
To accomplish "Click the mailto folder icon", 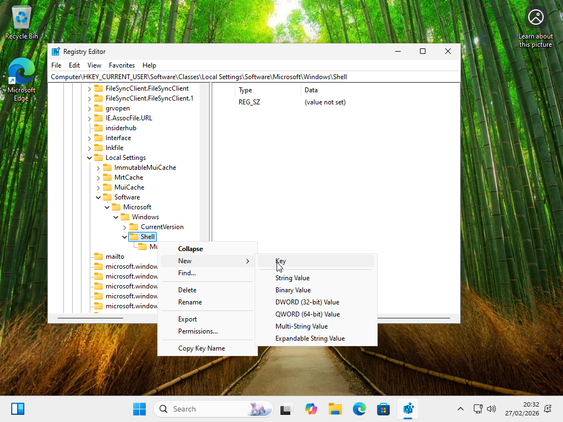I will (x=98, y=256).
